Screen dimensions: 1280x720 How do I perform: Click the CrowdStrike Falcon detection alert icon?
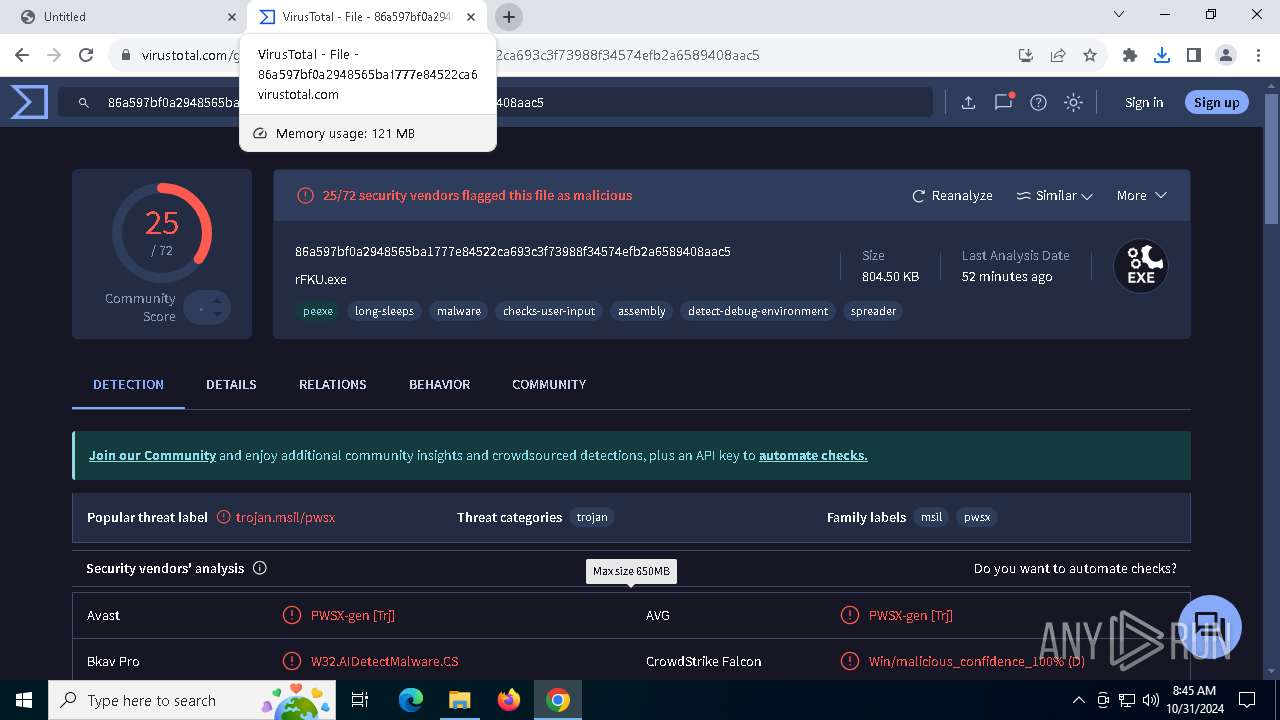click(850, 661)
